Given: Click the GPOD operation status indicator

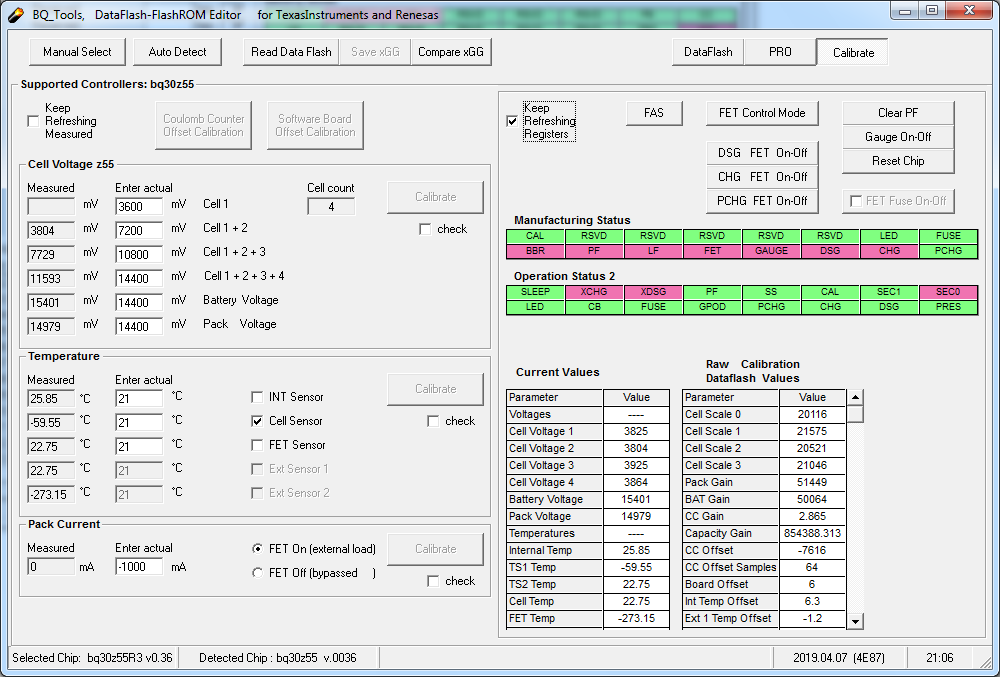Looking at the screenshot, I should click(x=712, y=307).
